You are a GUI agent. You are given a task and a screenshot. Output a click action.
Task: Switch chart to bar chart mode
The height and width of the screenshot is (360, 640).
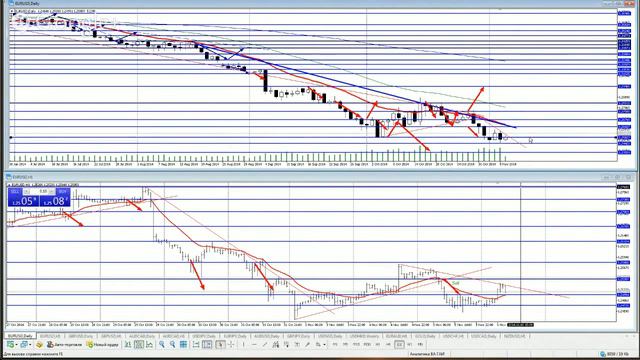[128, 344]
